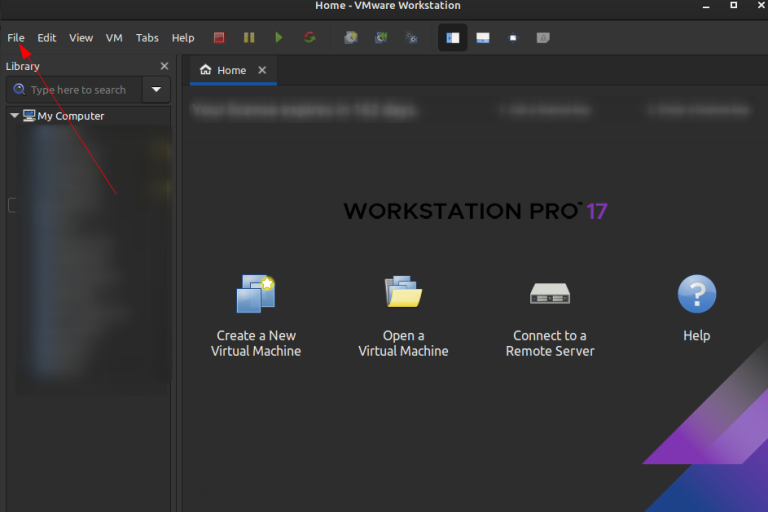Click the Type here to search field
The width and height of the screenshot is (768, 512).
pyautogui.click(x=78, y=90)
